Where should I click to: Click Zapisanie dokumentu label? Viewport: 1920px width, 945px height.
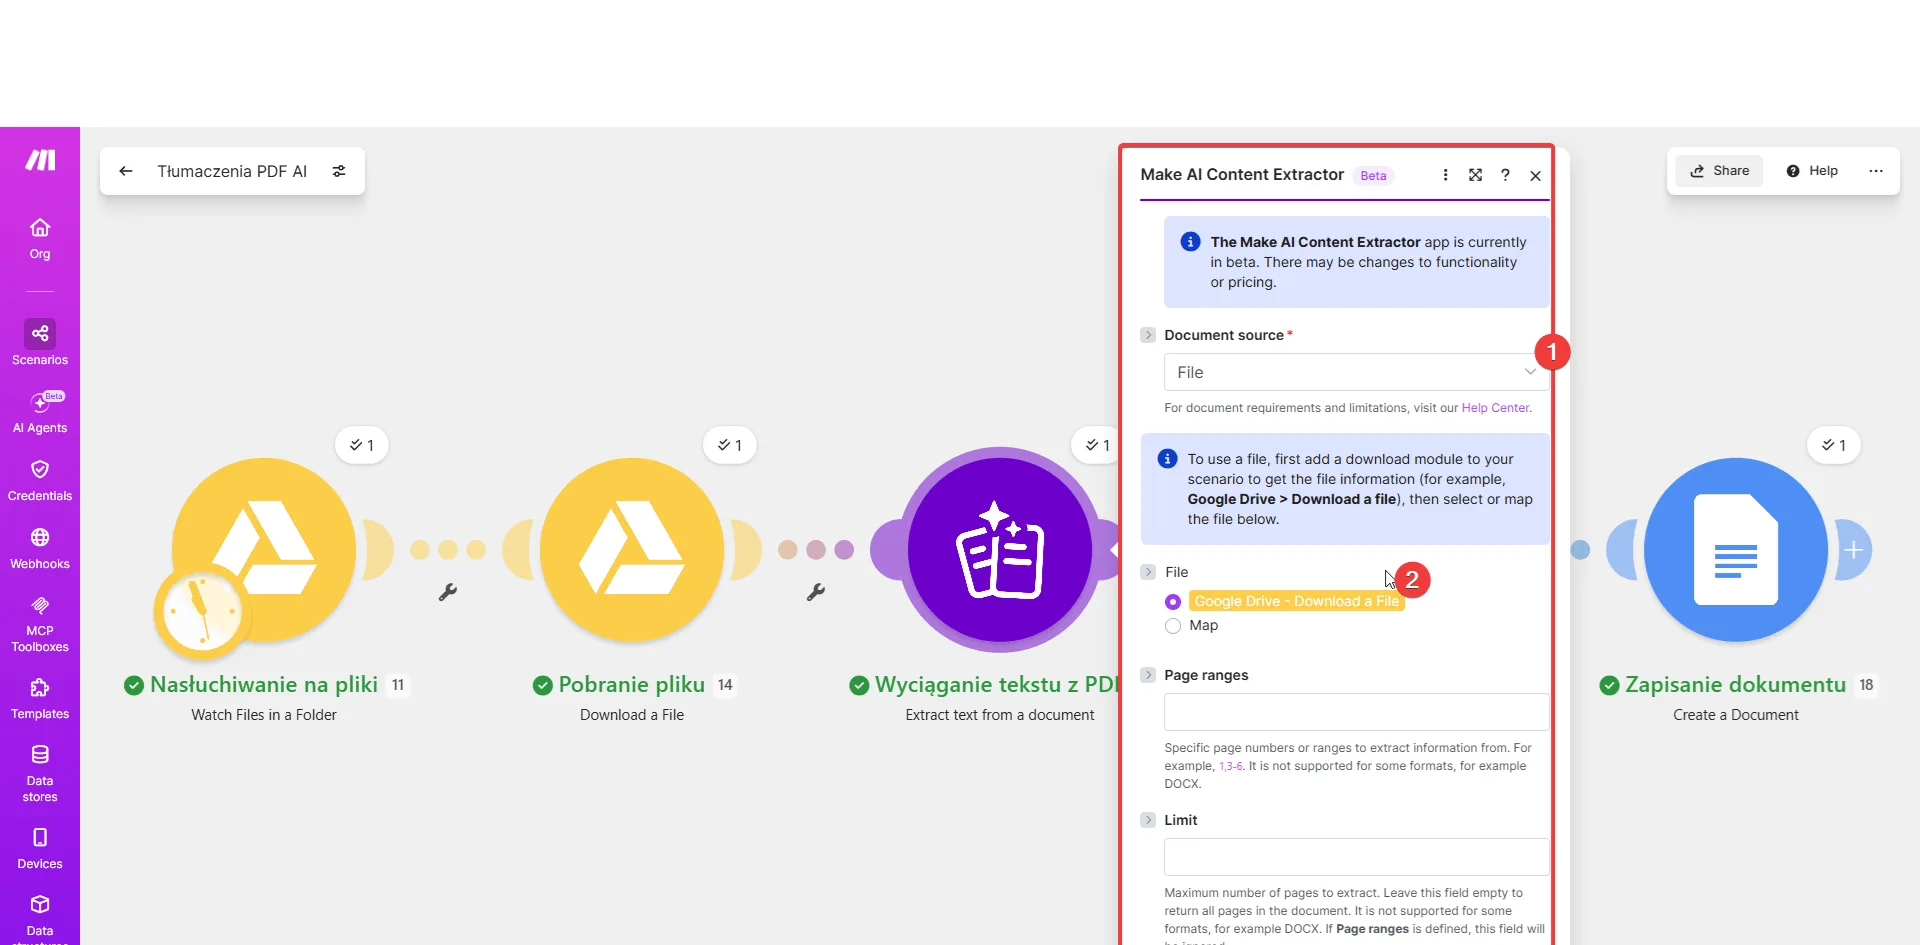coord(1736,685)
